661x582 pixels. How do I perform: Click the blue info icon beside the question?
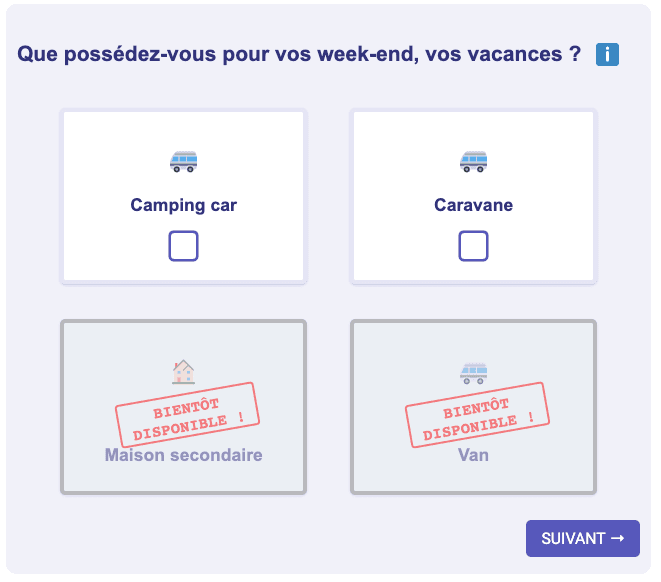(607, 55)
